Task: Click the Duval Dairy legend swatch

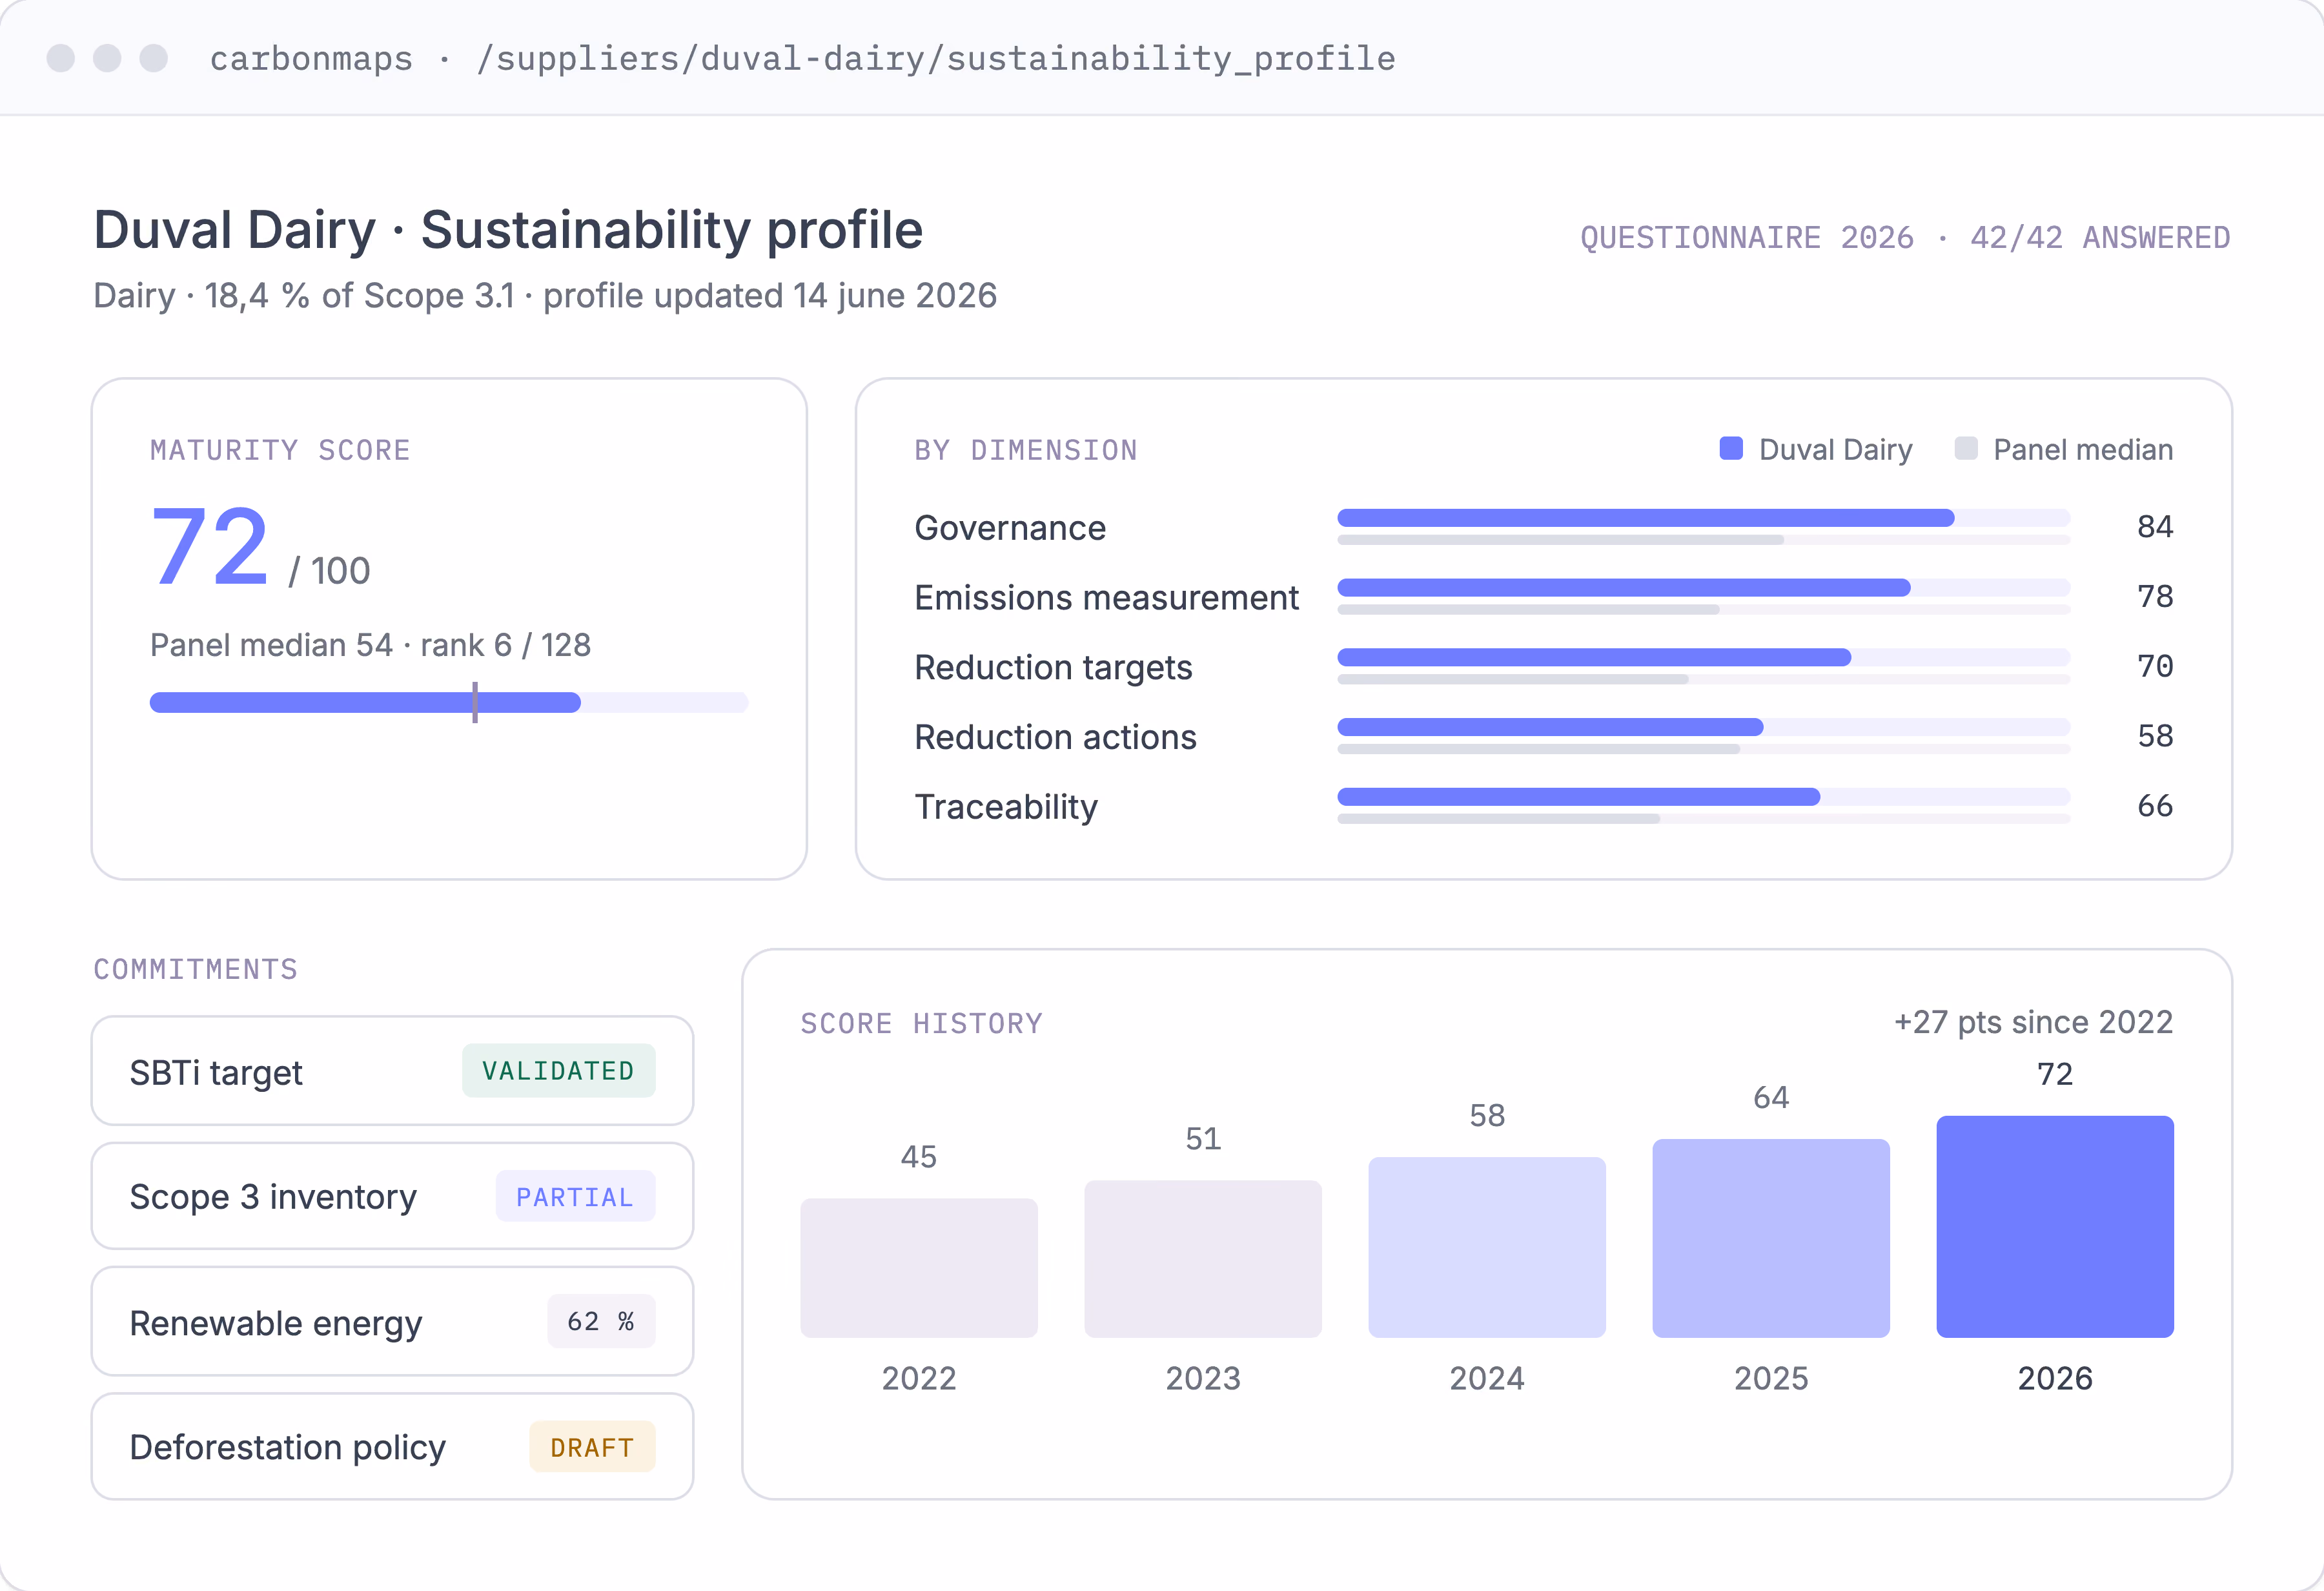Action: pos(1731,448)
